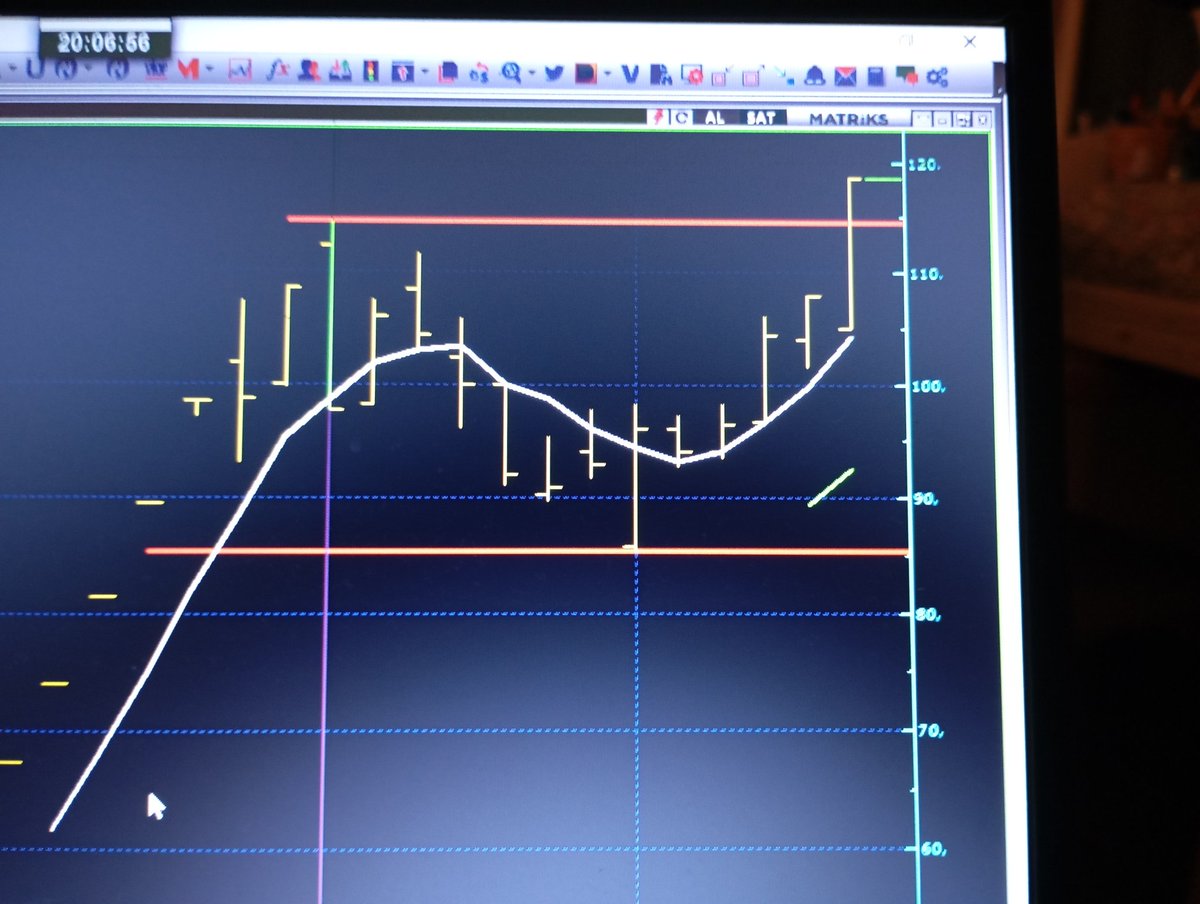
Task: Click the blue window icon after traffic light
Action: pyautogui.click(x=402, y=71)
